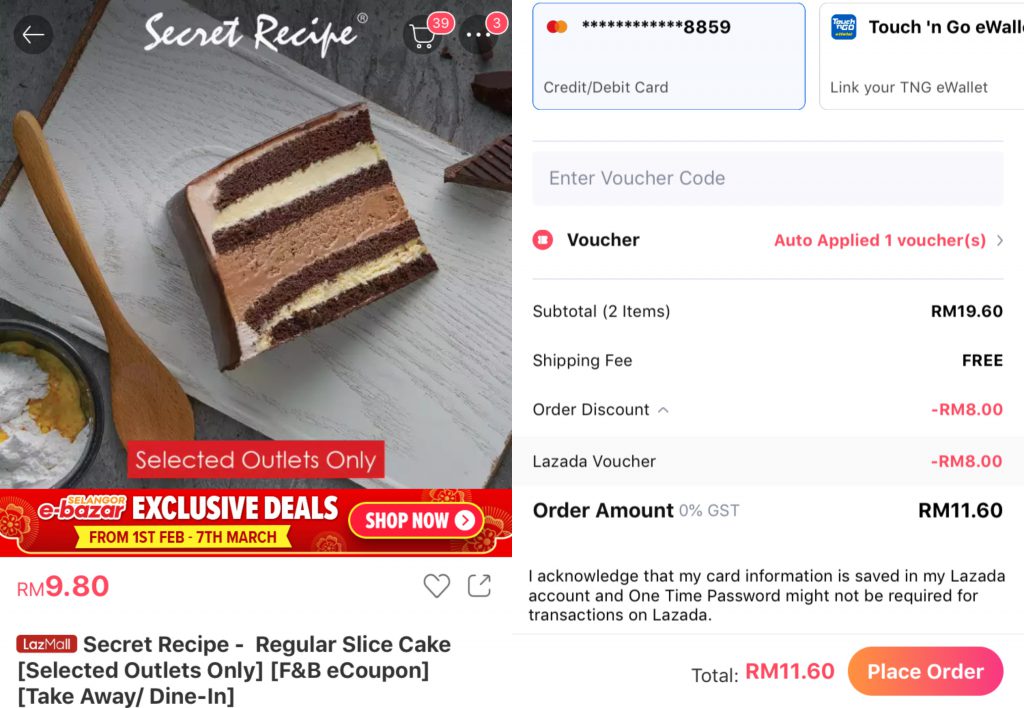The image size is (1024, 708).
Task: Tap the LazMall badge
Action: coord(46,644)
